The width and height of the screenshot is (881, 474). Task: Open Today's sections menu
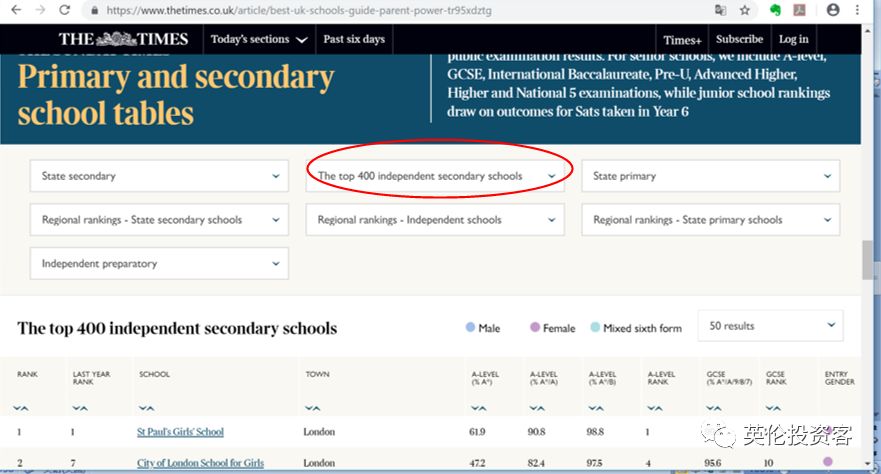(x=258, y=39)
